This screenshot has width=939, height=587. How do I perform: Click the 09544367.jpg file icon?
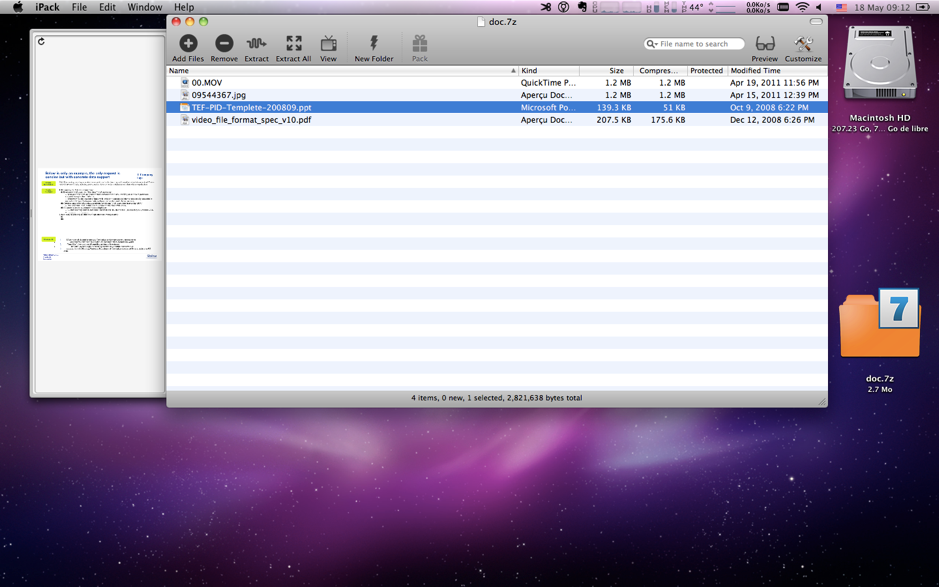tap(185, 95)
